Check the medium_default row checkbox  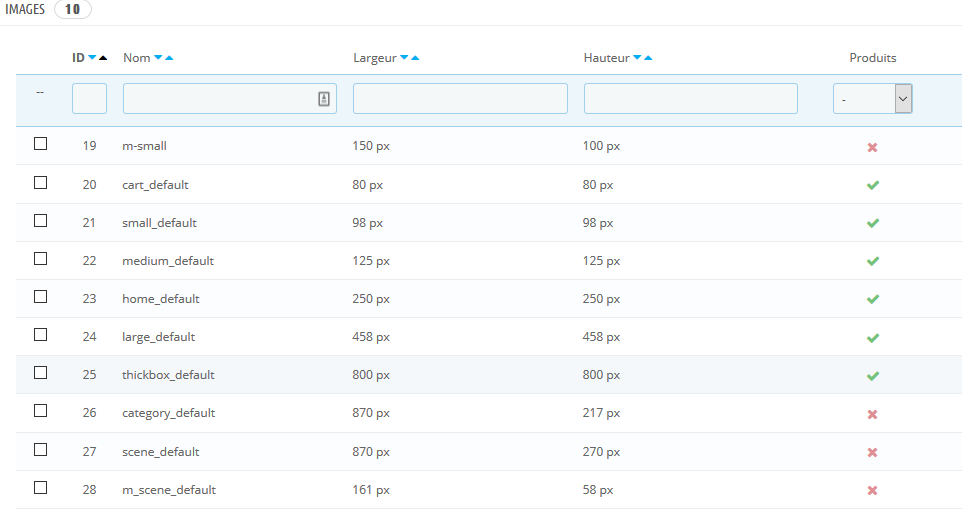click(40, 259)
